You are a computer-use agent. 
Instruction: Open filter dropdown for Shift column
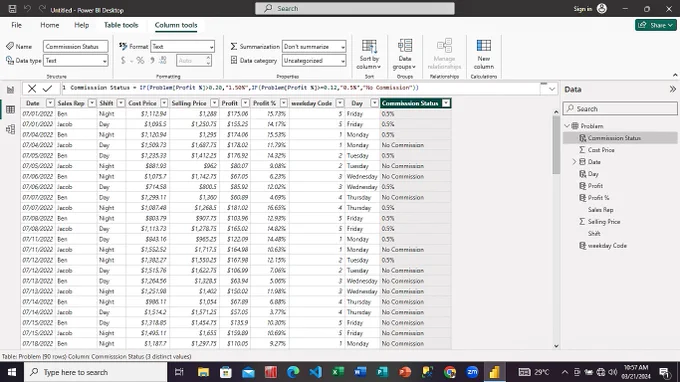121,103
